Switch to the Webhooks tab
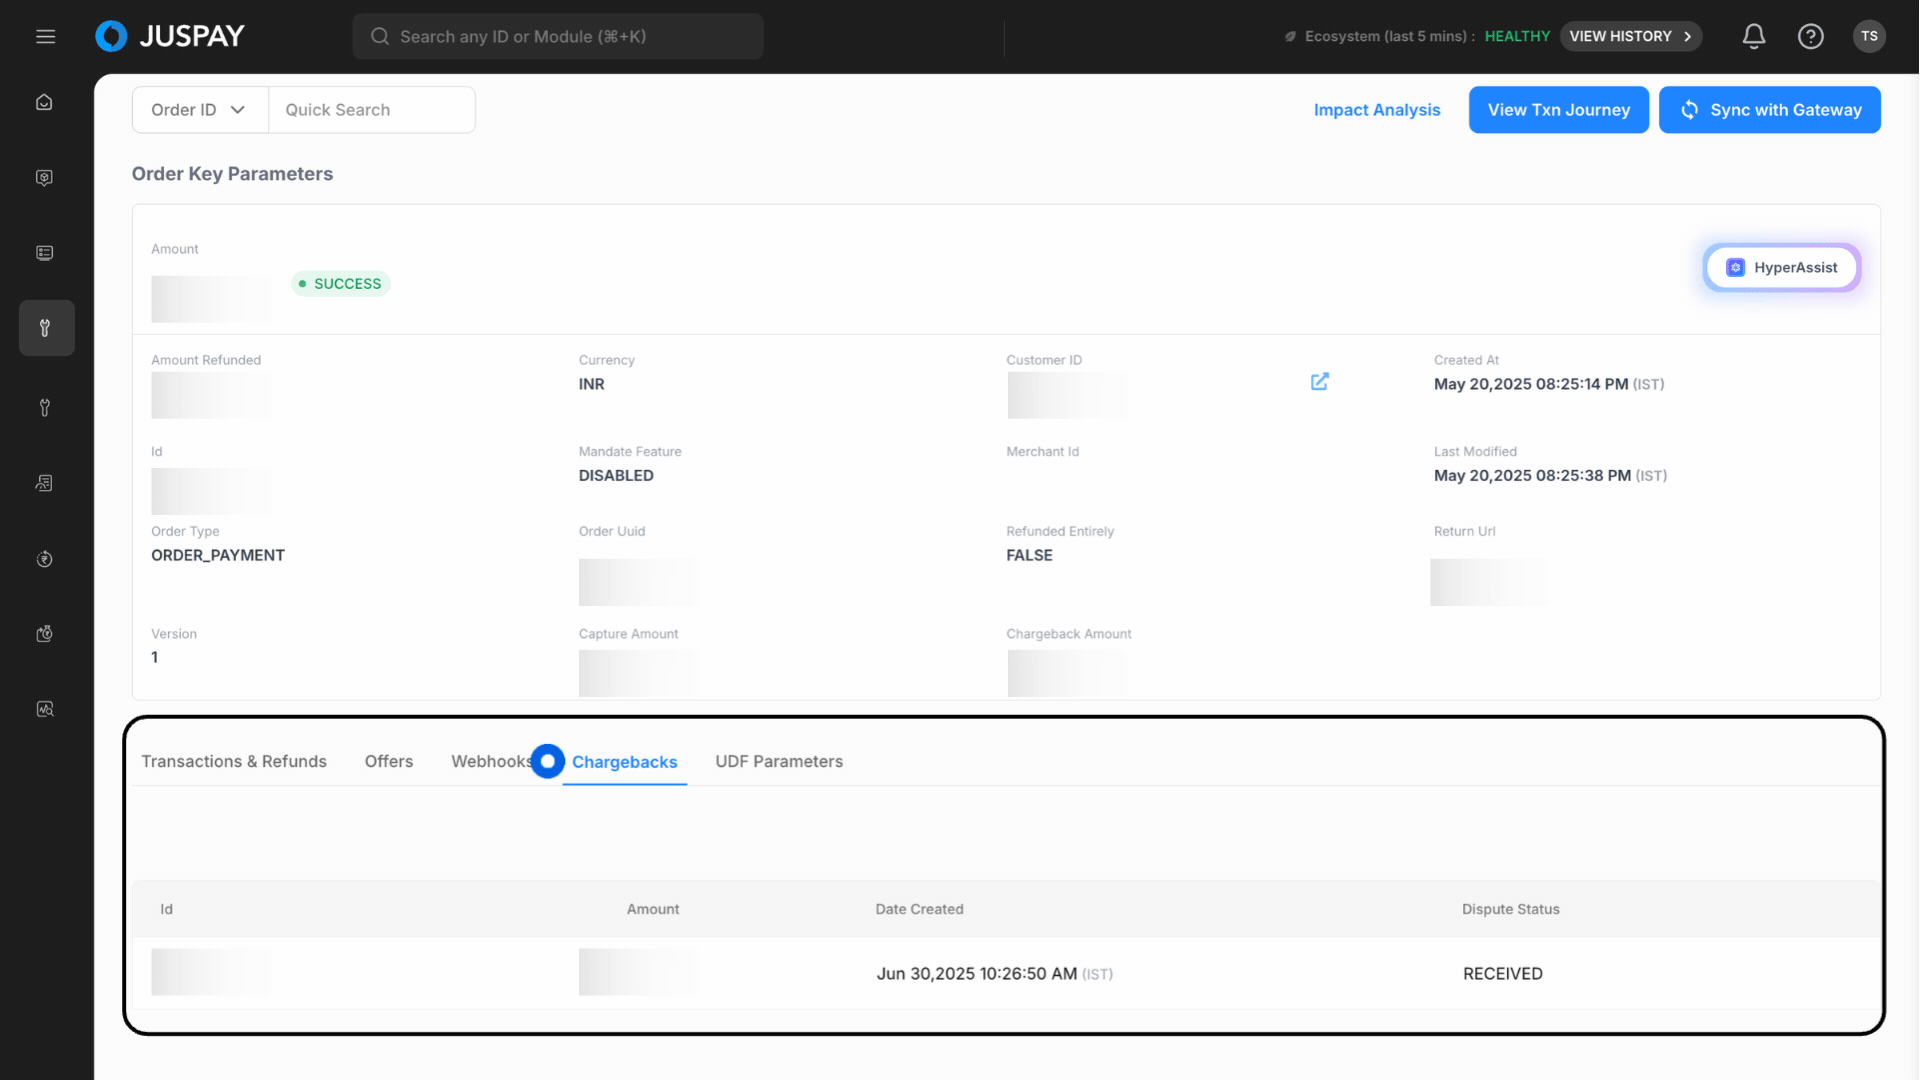The image size is (1920, 1080). [x=492, y=762]
